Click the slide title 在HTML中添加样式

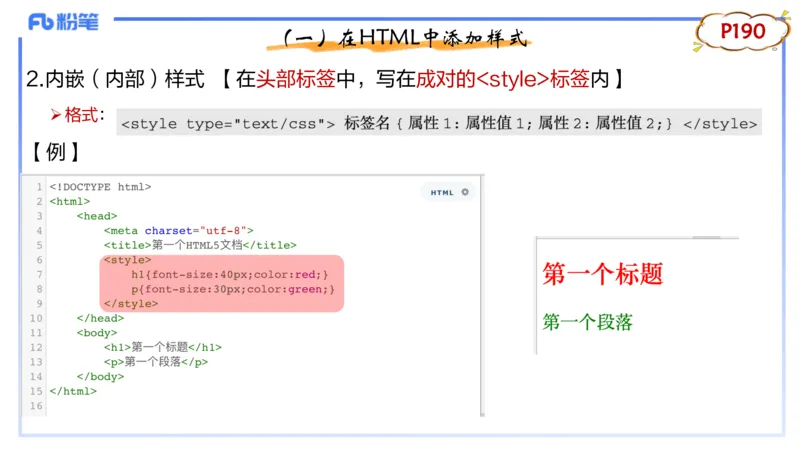point(402,38)
